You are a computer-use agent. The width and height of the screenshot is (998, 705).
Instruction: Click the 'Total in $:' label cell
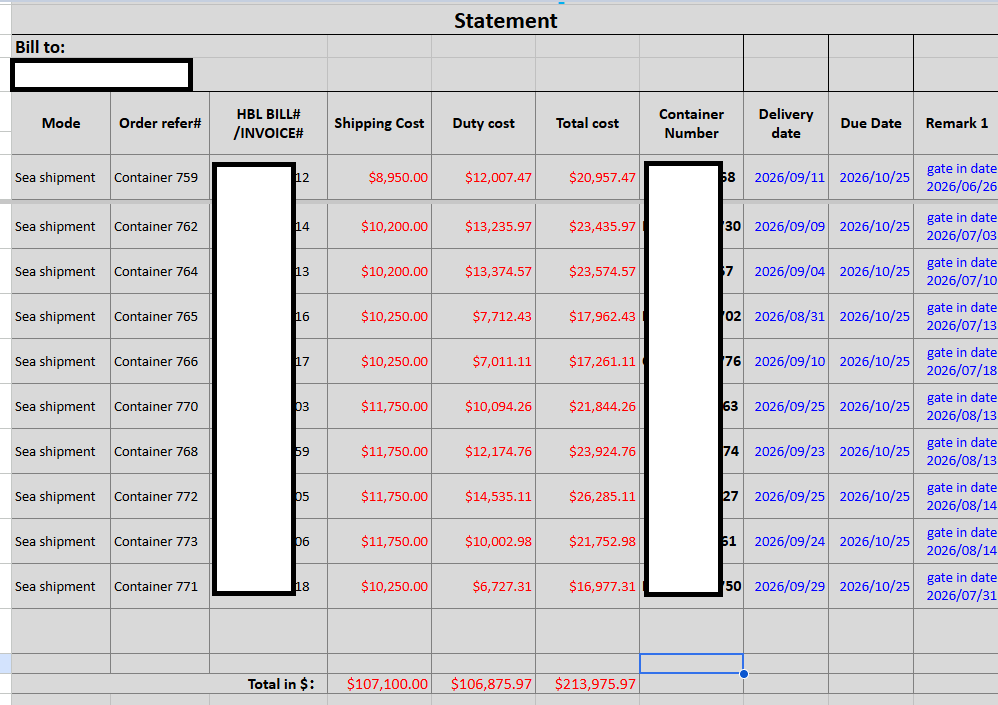click(x=169, y=684)
